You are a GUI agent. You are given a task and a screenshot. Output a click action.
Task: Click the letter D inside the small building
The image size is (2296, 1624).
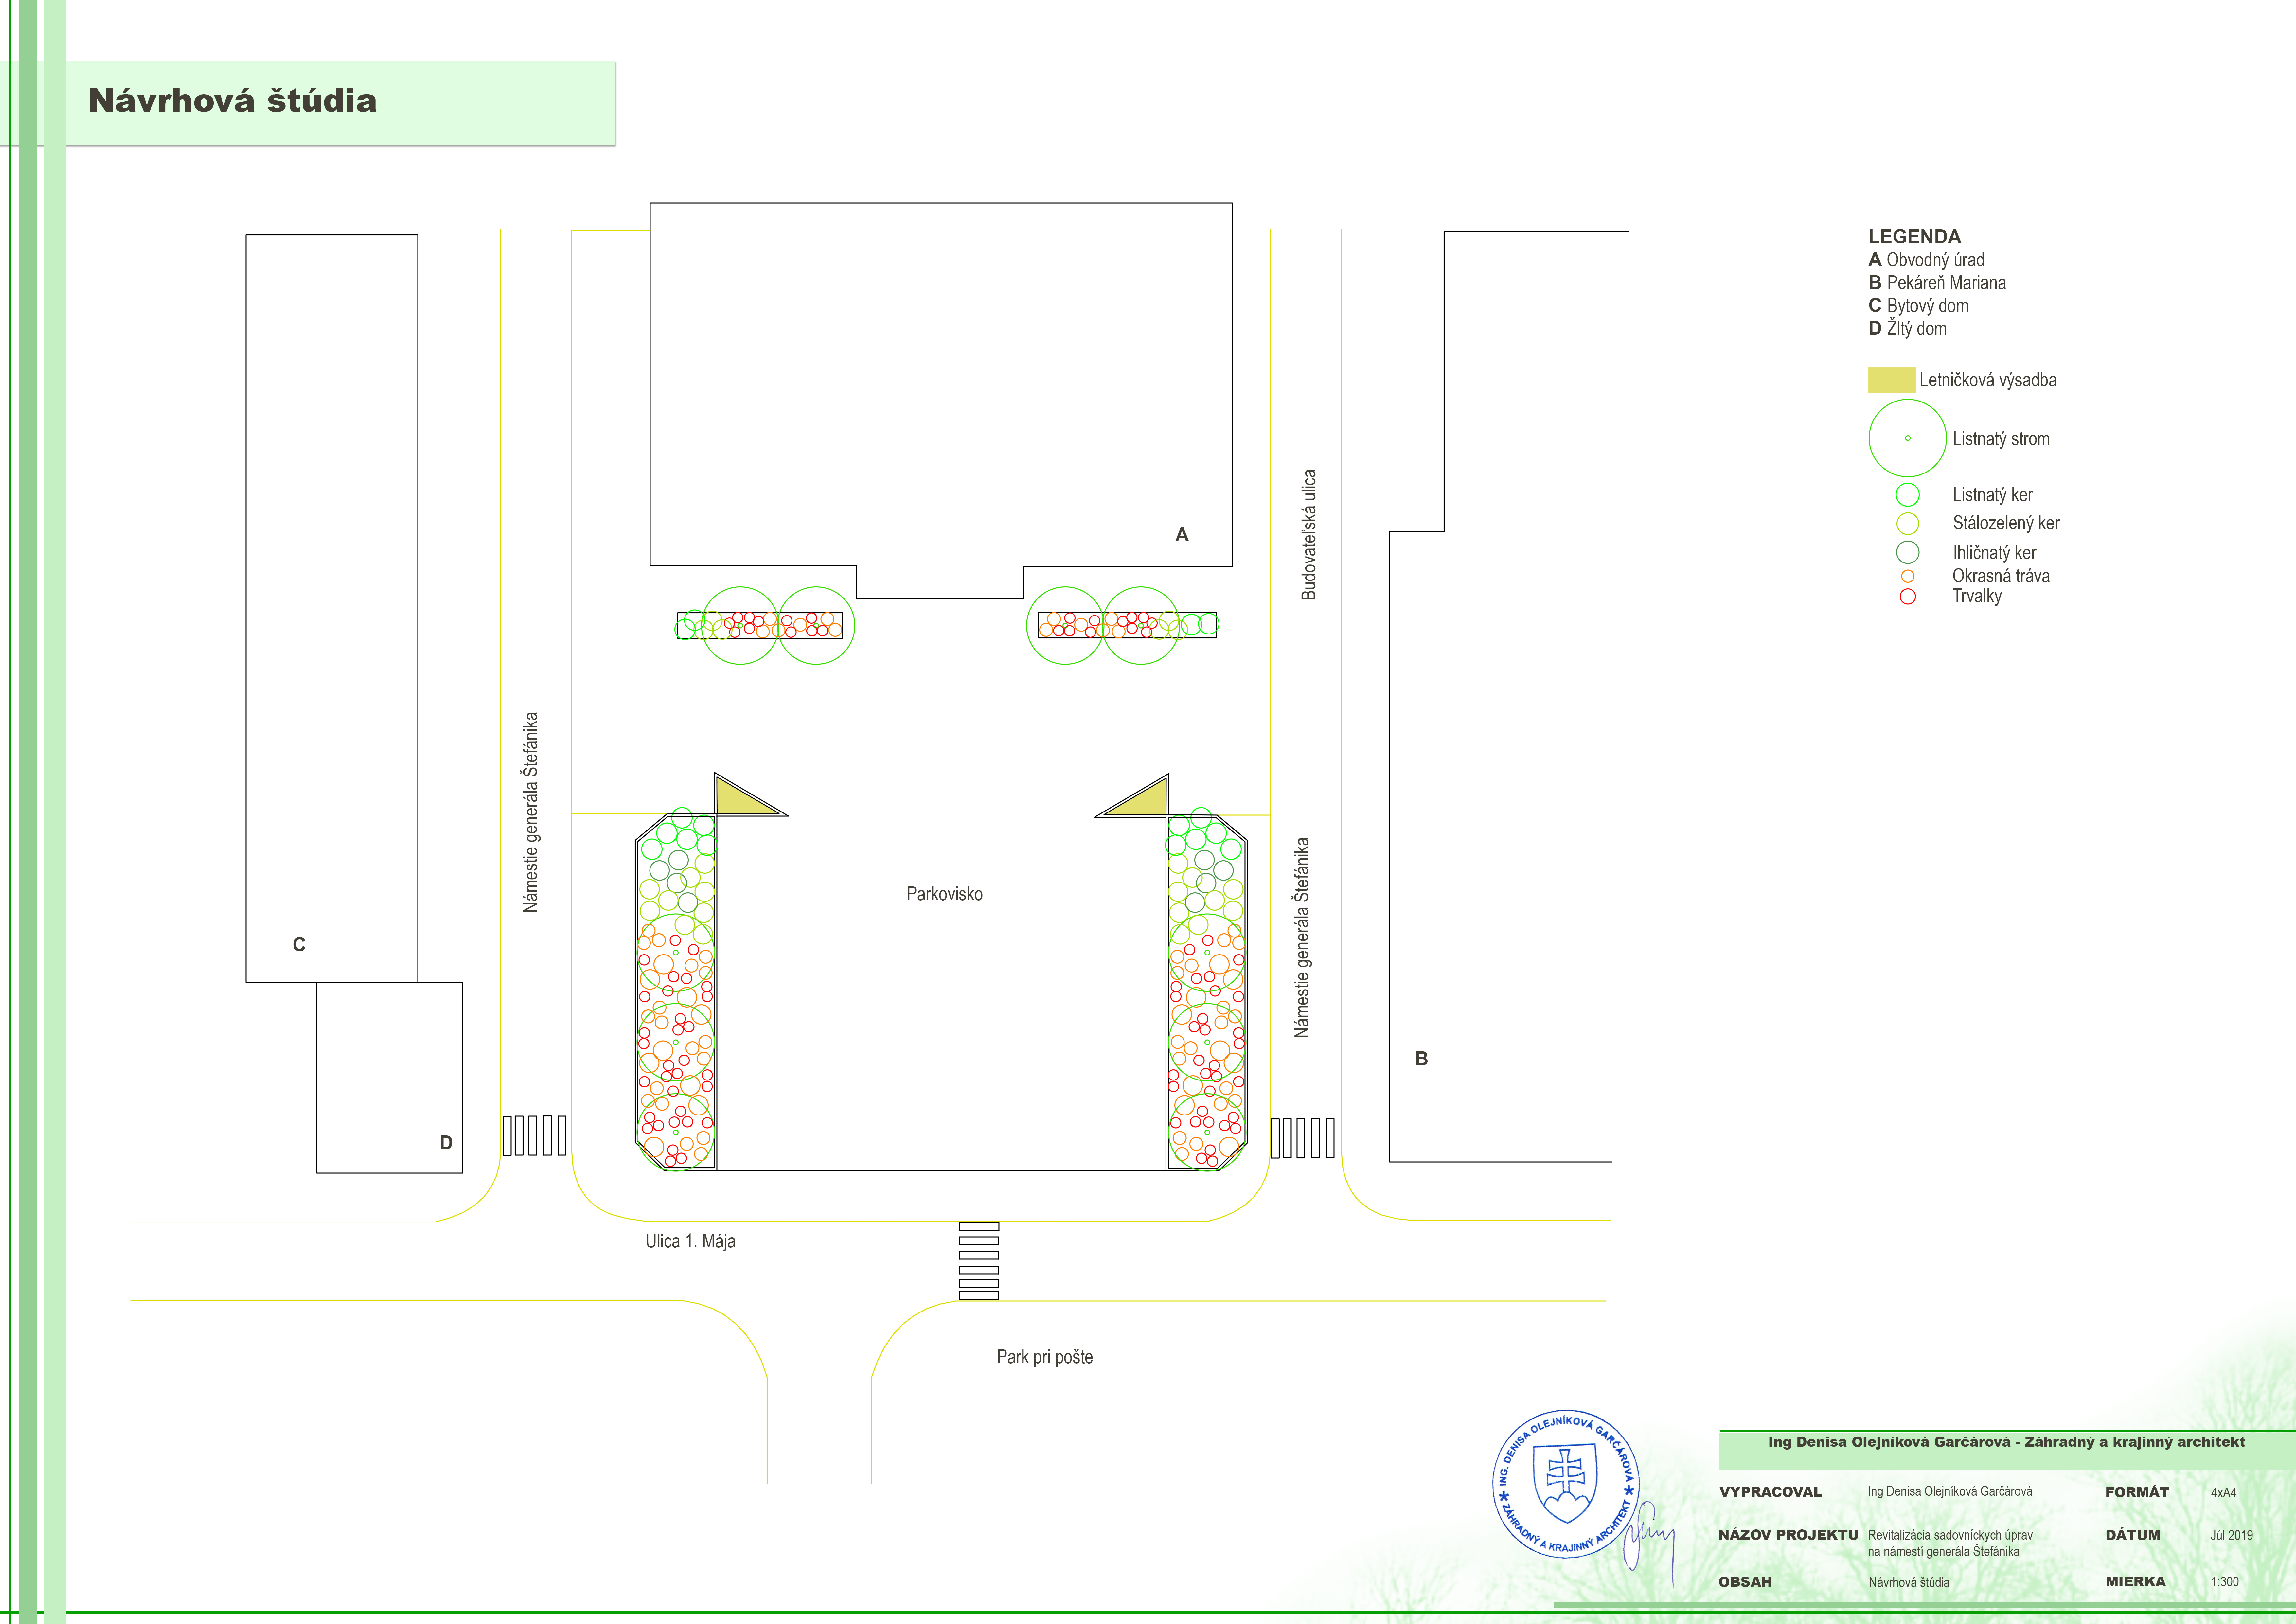tap(446, 1143)
